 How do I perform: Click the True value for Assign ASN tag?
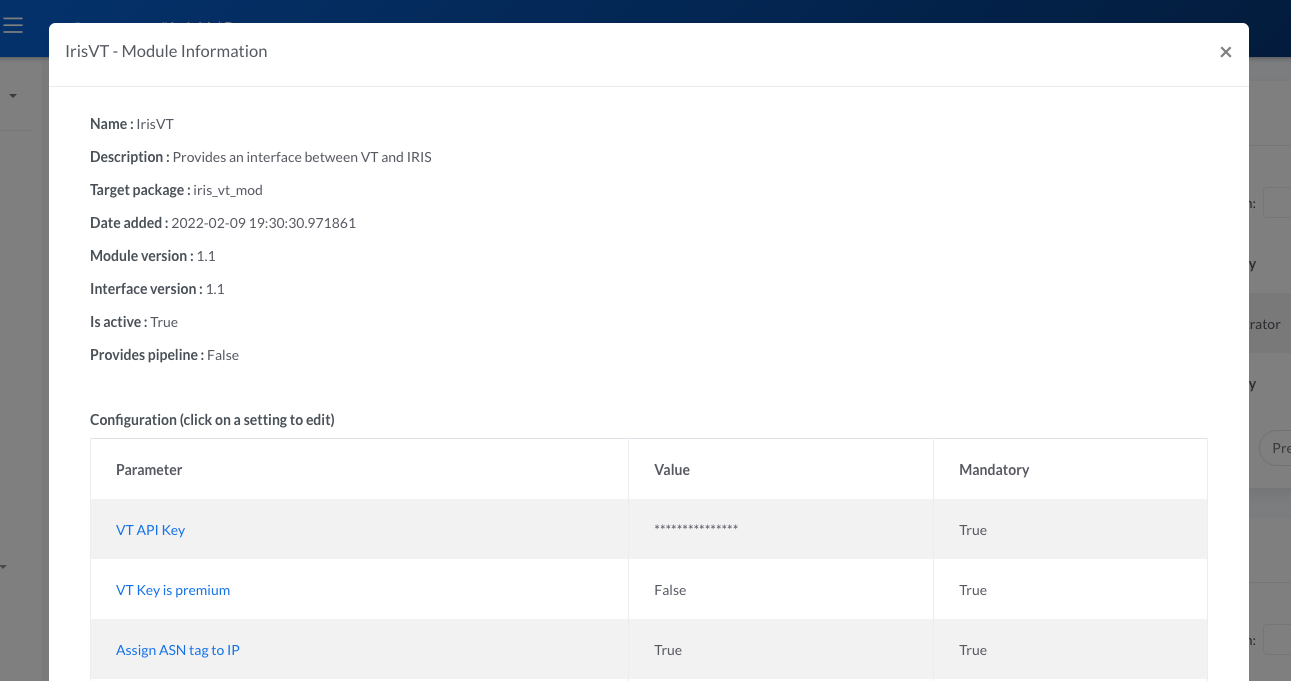pyautogui.click(x=668, y=650)
